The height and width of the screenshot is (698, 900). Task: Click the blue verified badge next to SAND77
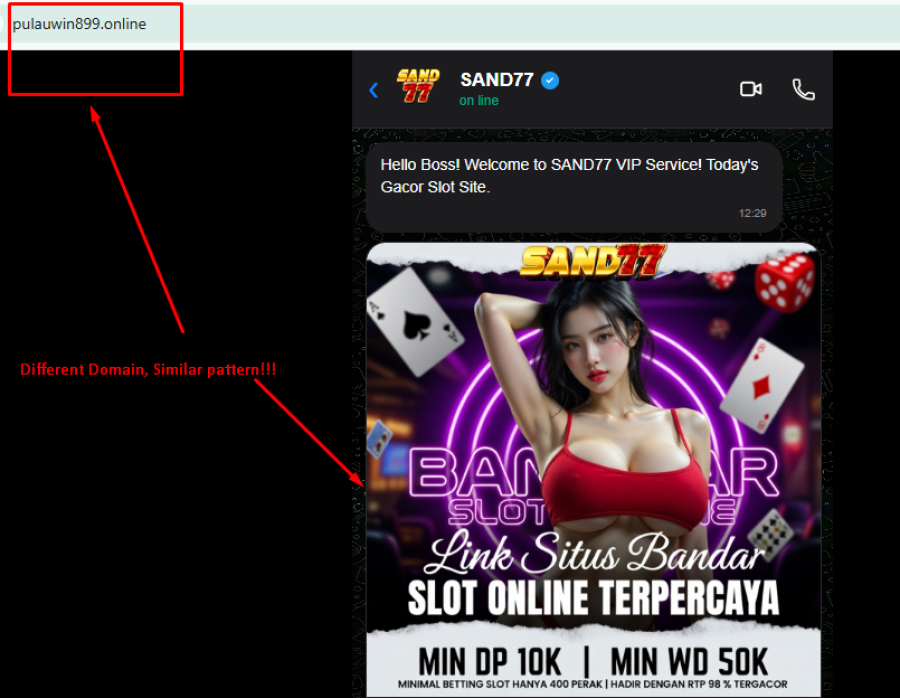550,80
